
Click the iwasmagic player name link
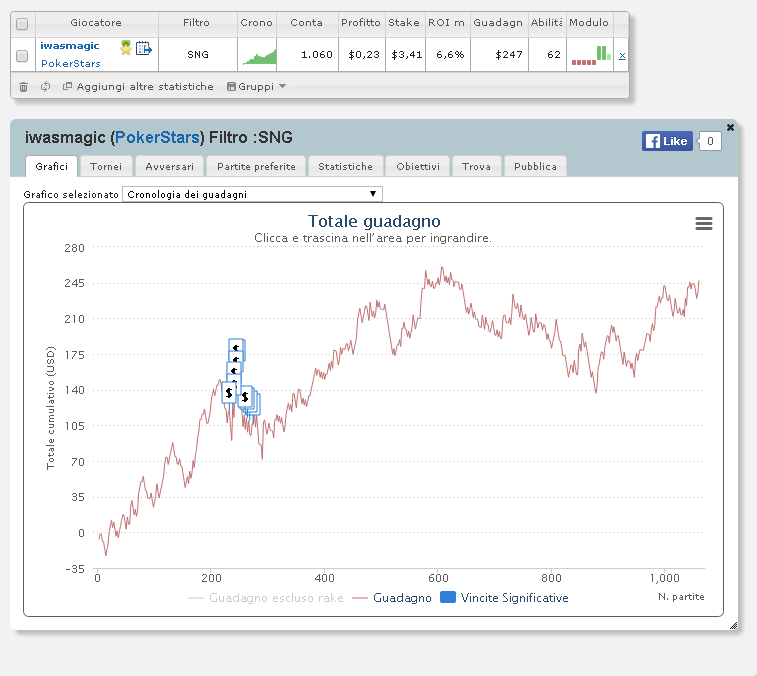pyautogui.click(x=70, y=45)
